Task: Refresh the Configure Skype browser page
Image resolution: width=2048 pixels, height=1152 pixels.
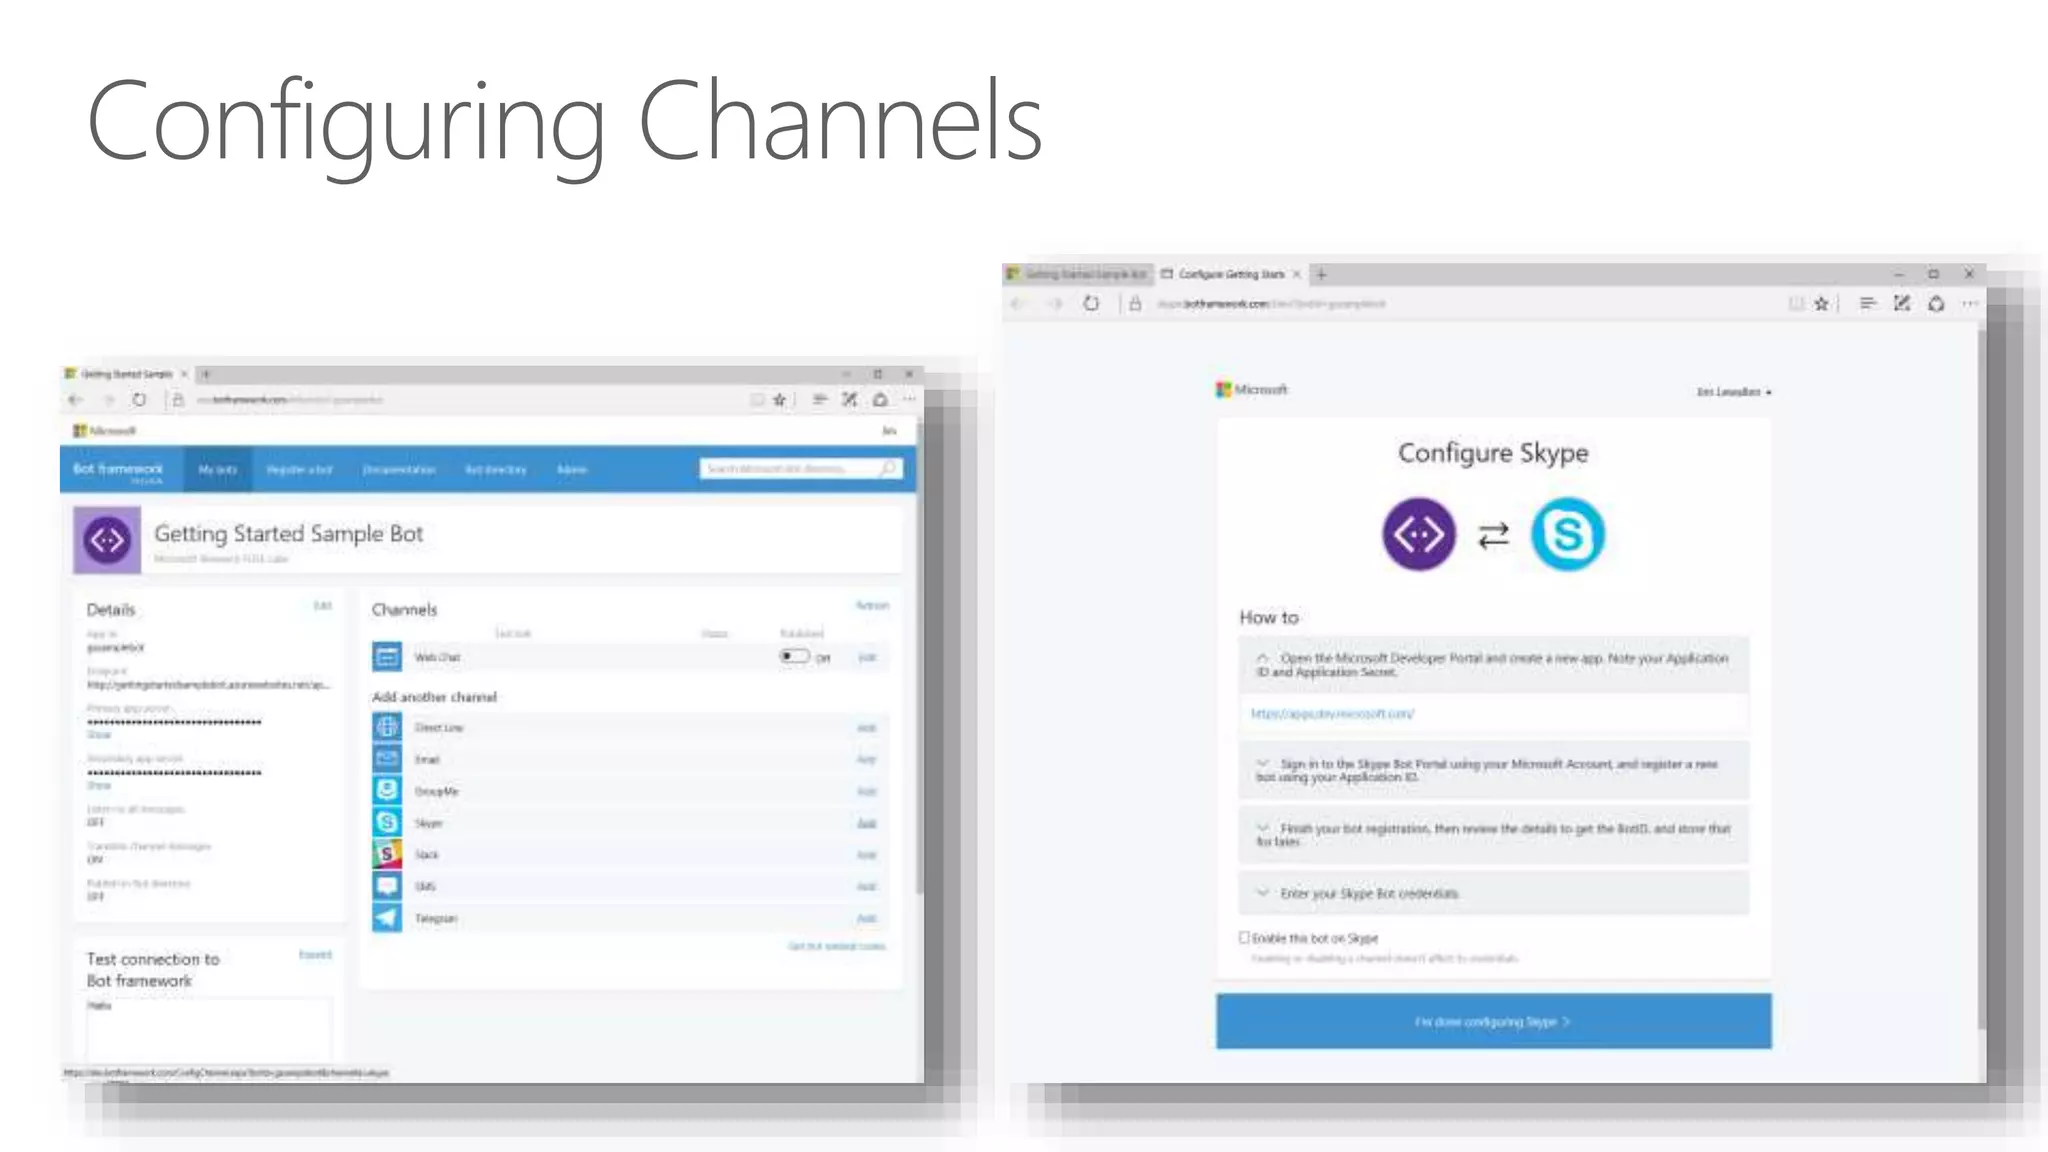Action: (1091, 303)
